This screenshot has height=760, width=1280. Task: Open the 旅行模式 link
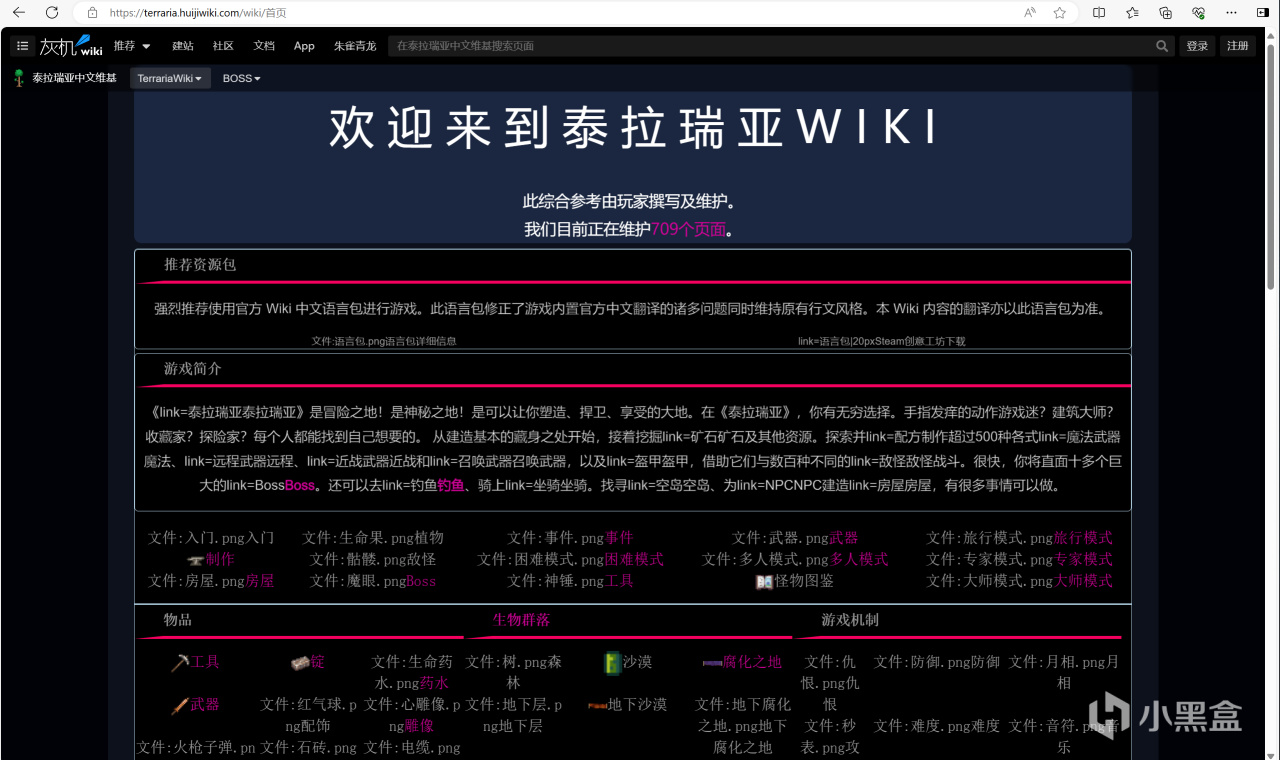1083,538
